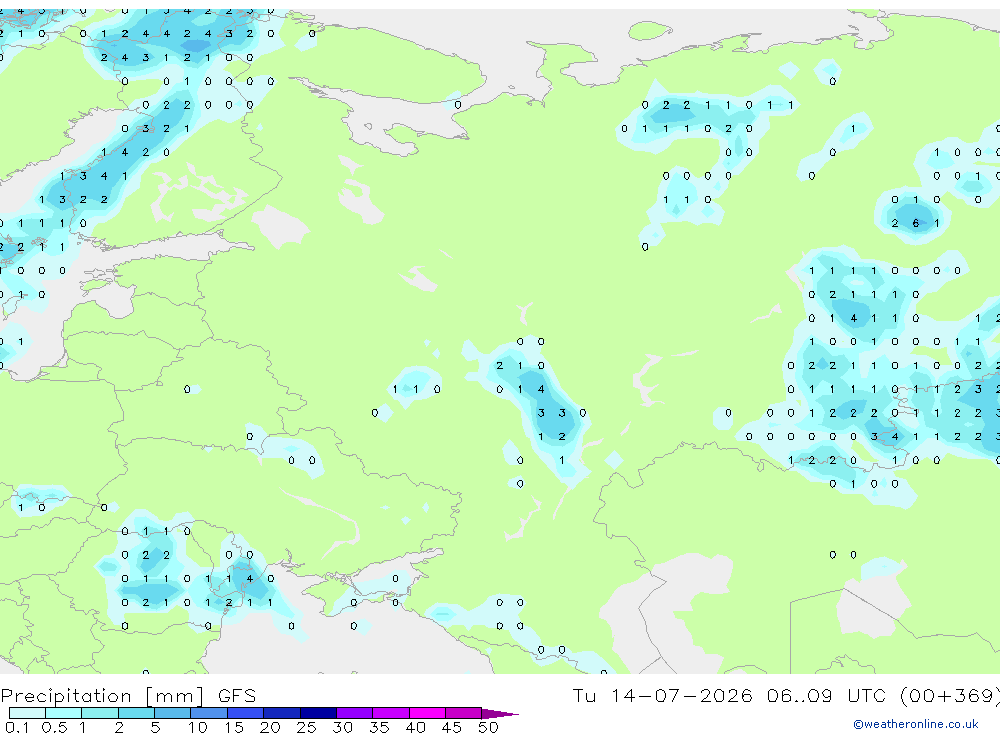The width and height of the screenshot is (1000, 733).
Task: Click the 15–20 mm blue legend swatch
Action: [x=245, y=713]
